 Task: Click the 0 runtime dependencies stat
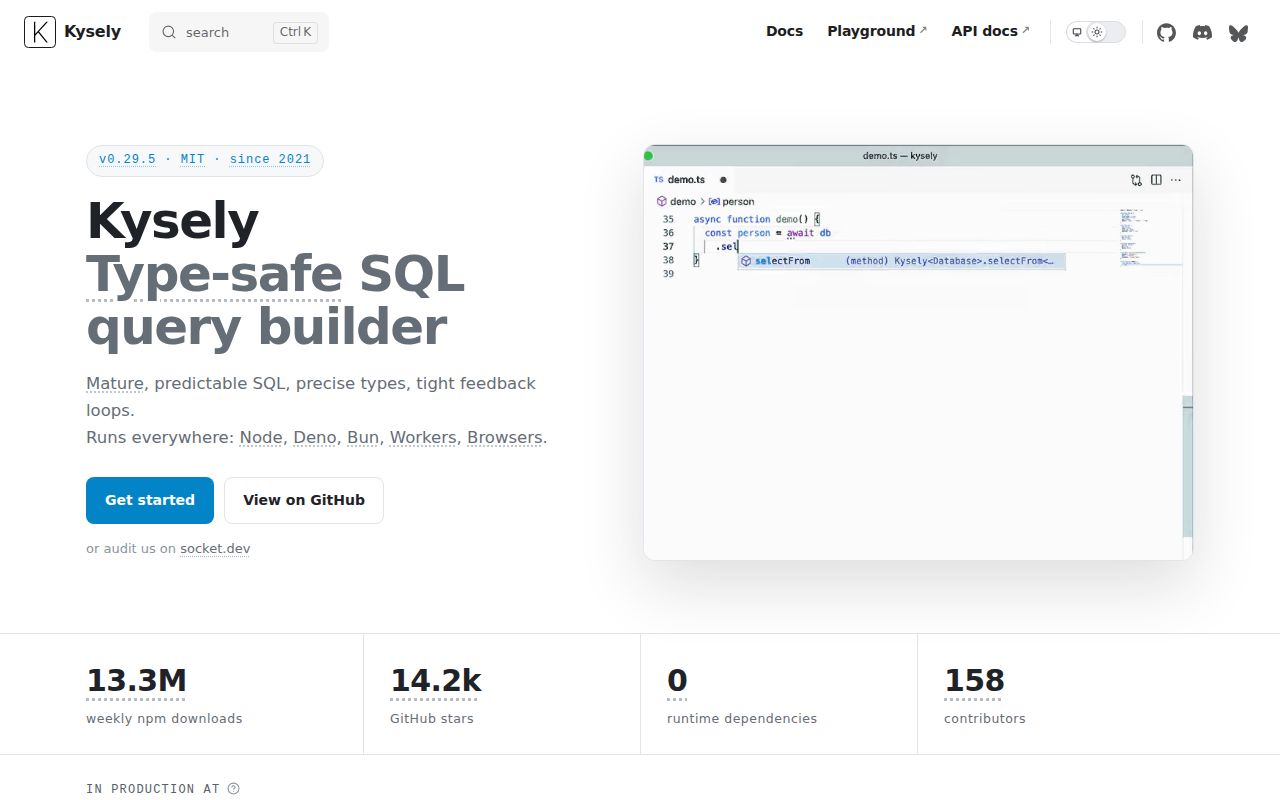pos(677,681)
